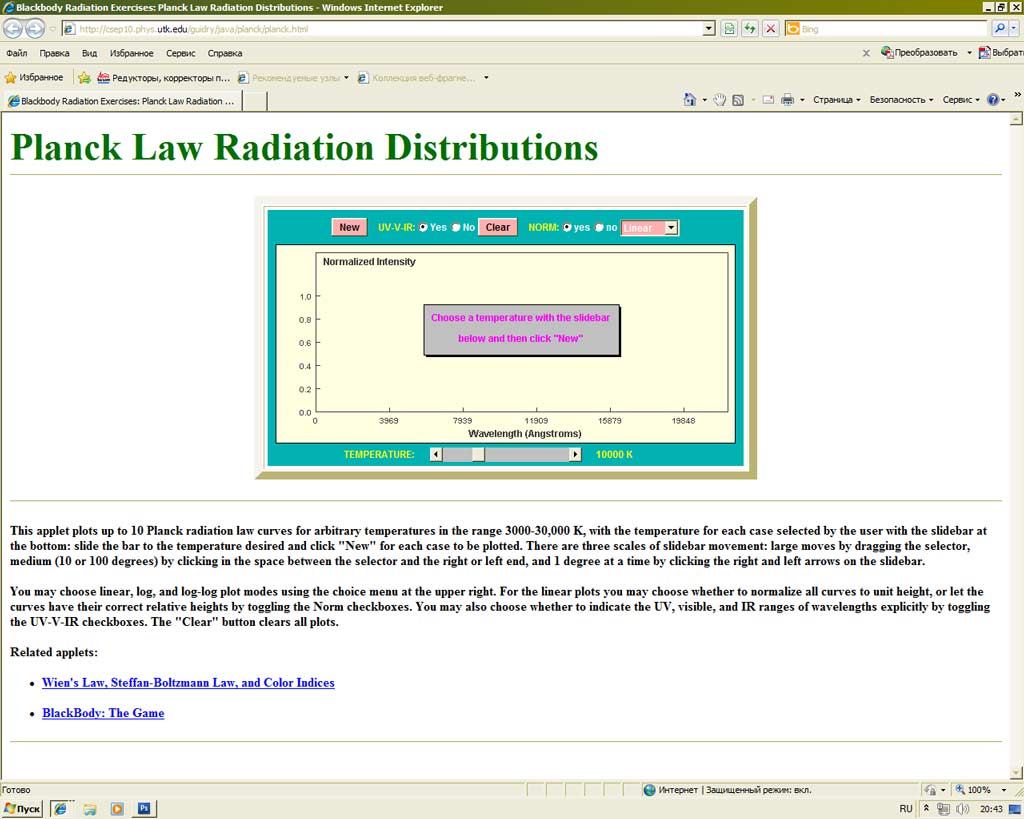This screenshot has height=819, width=1024.
Task: Click the temperature slider left arrow
Action: pos(436,455)
